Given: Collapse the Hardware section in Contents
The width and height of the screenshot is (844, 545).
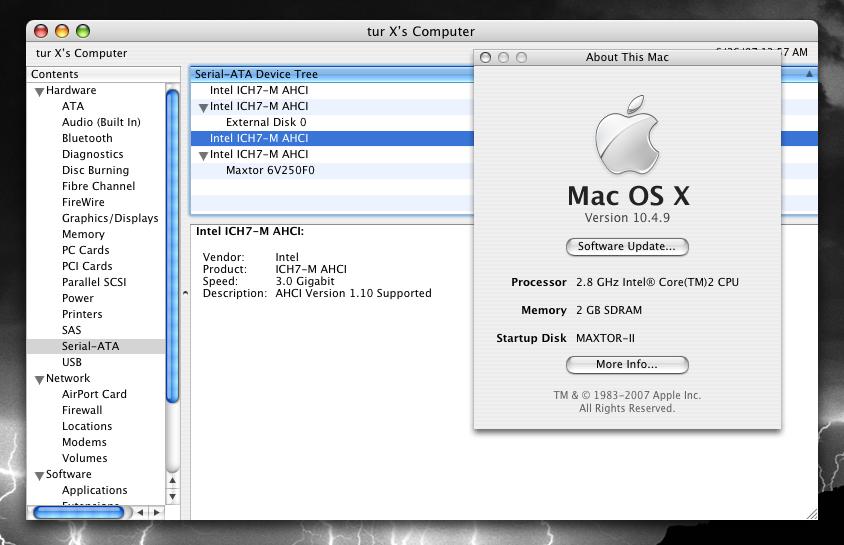Looking at the screenshot, I should [39, 91].
